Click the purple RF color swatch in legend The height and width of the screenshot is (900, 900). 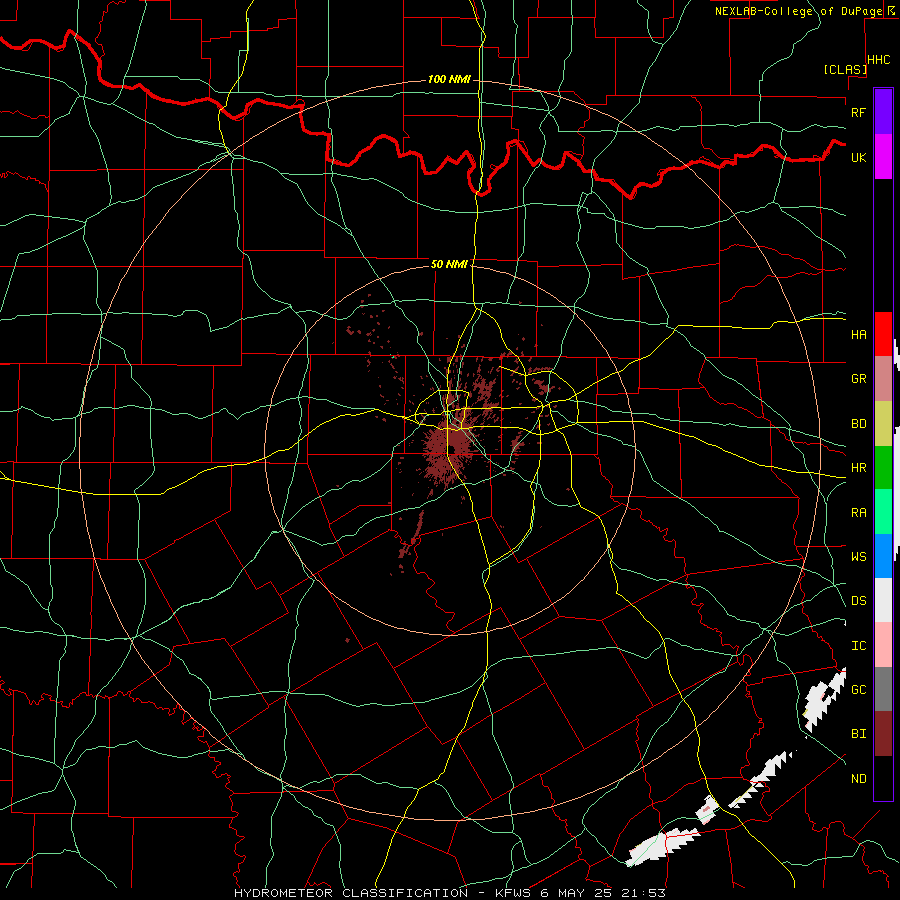[883, 112]
